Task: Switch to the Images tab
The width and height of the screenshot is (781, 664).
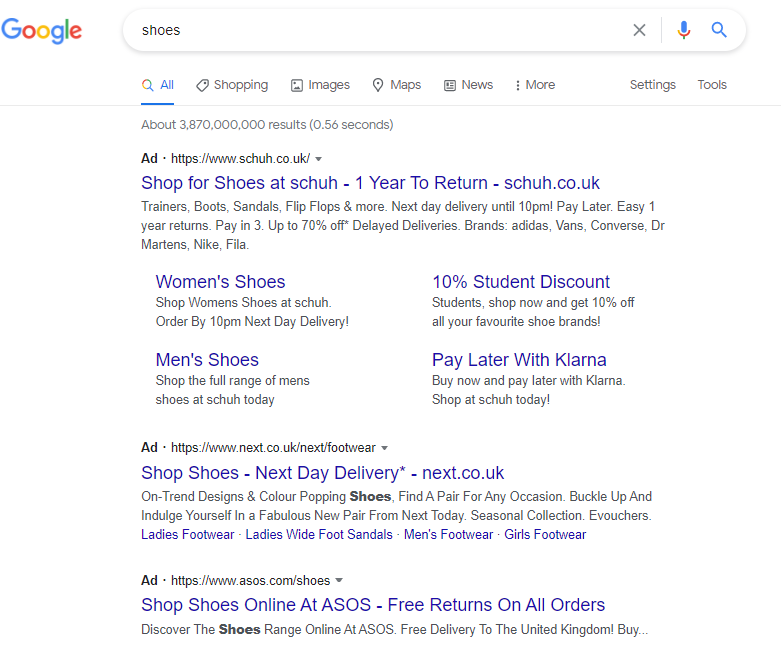Action: click(320, 85)
